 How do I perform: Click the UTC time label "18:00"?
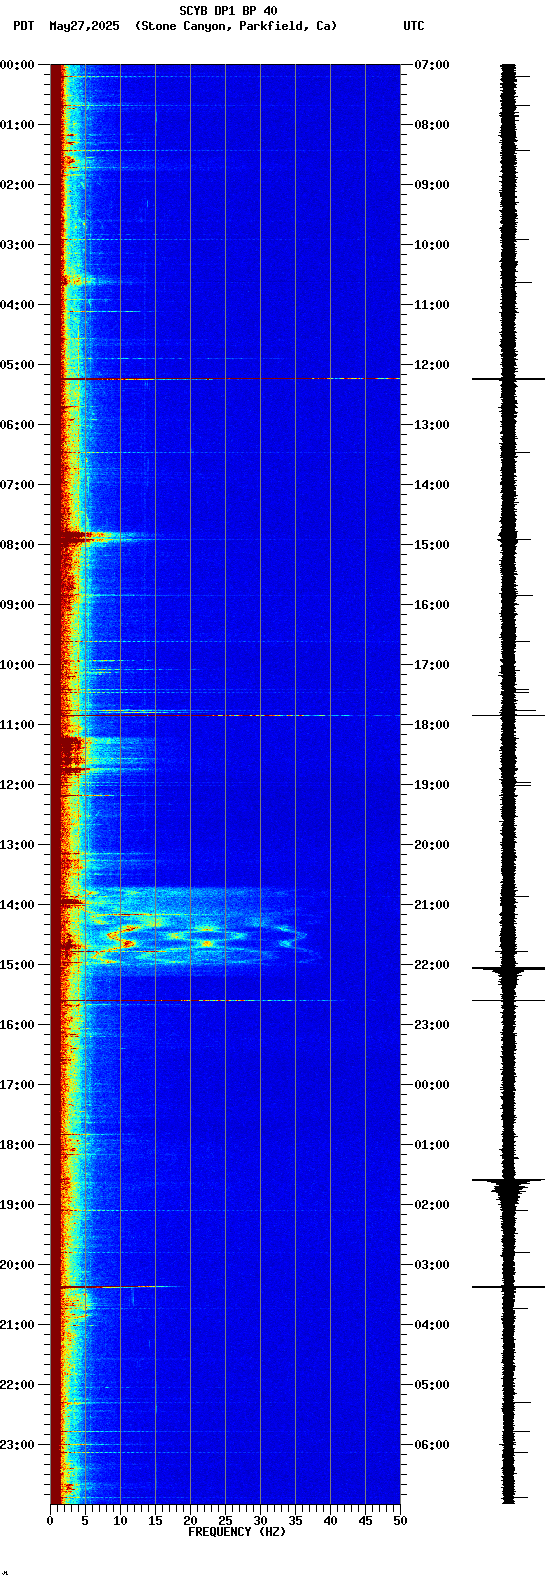coord(432,725)
